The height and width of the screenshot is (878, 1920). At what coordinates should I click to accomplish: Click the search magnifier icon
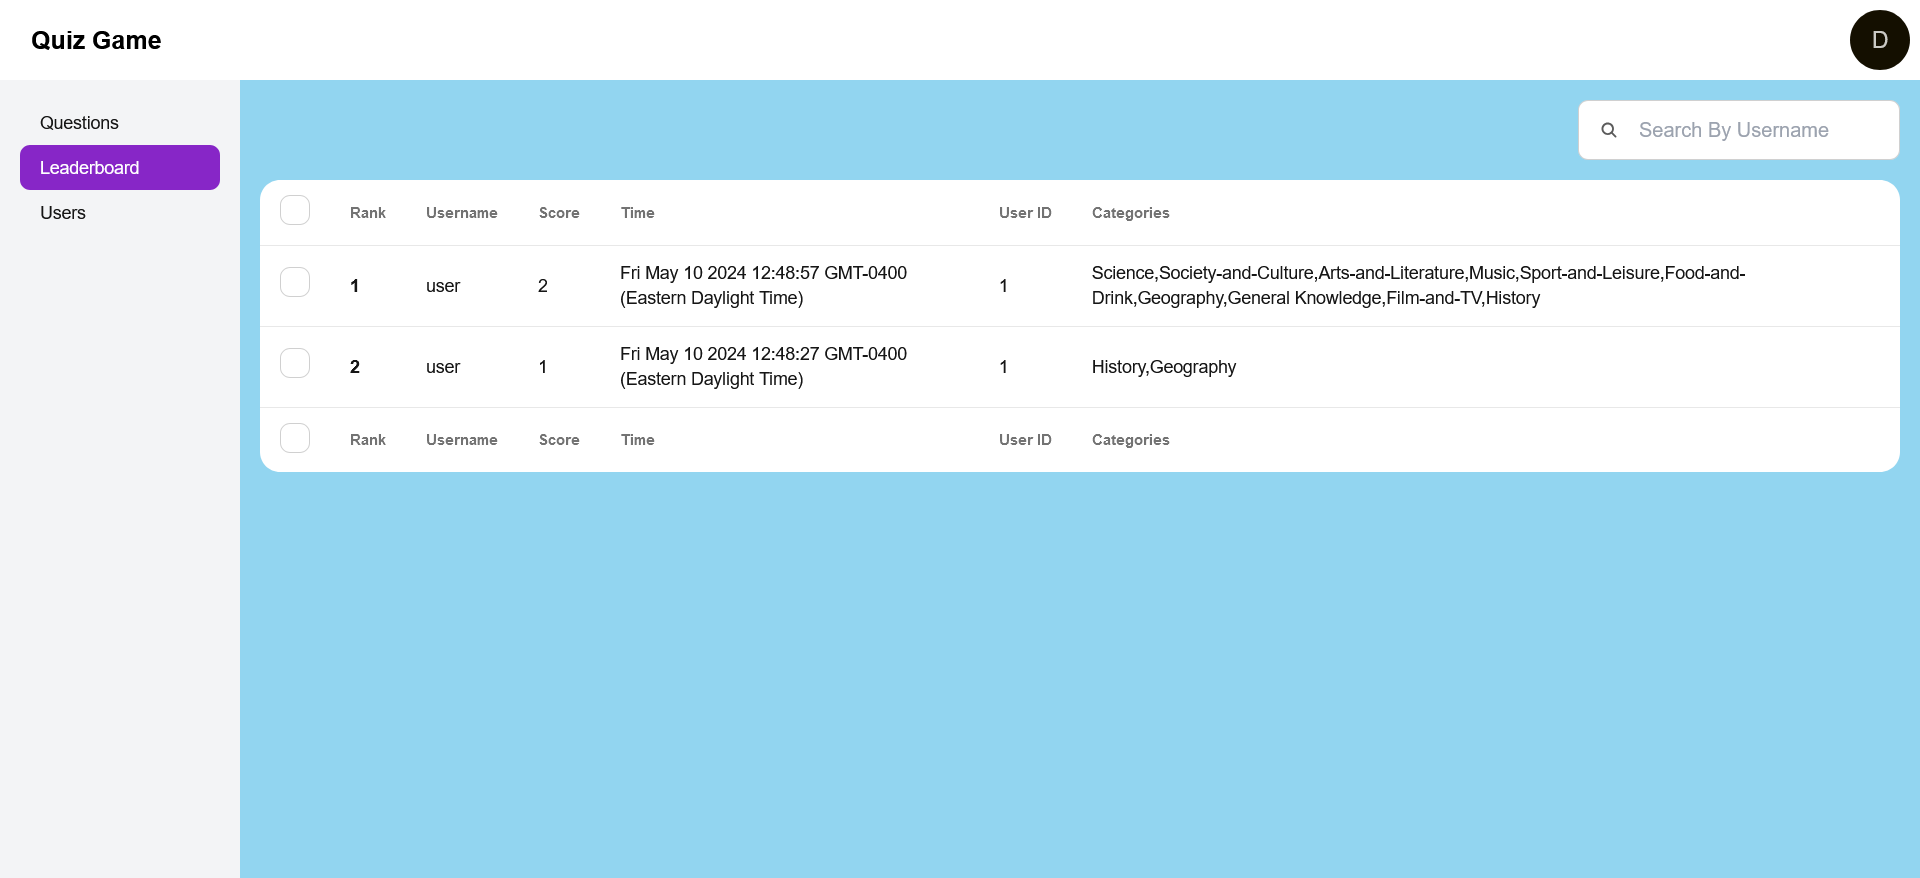coord(1608,130)
